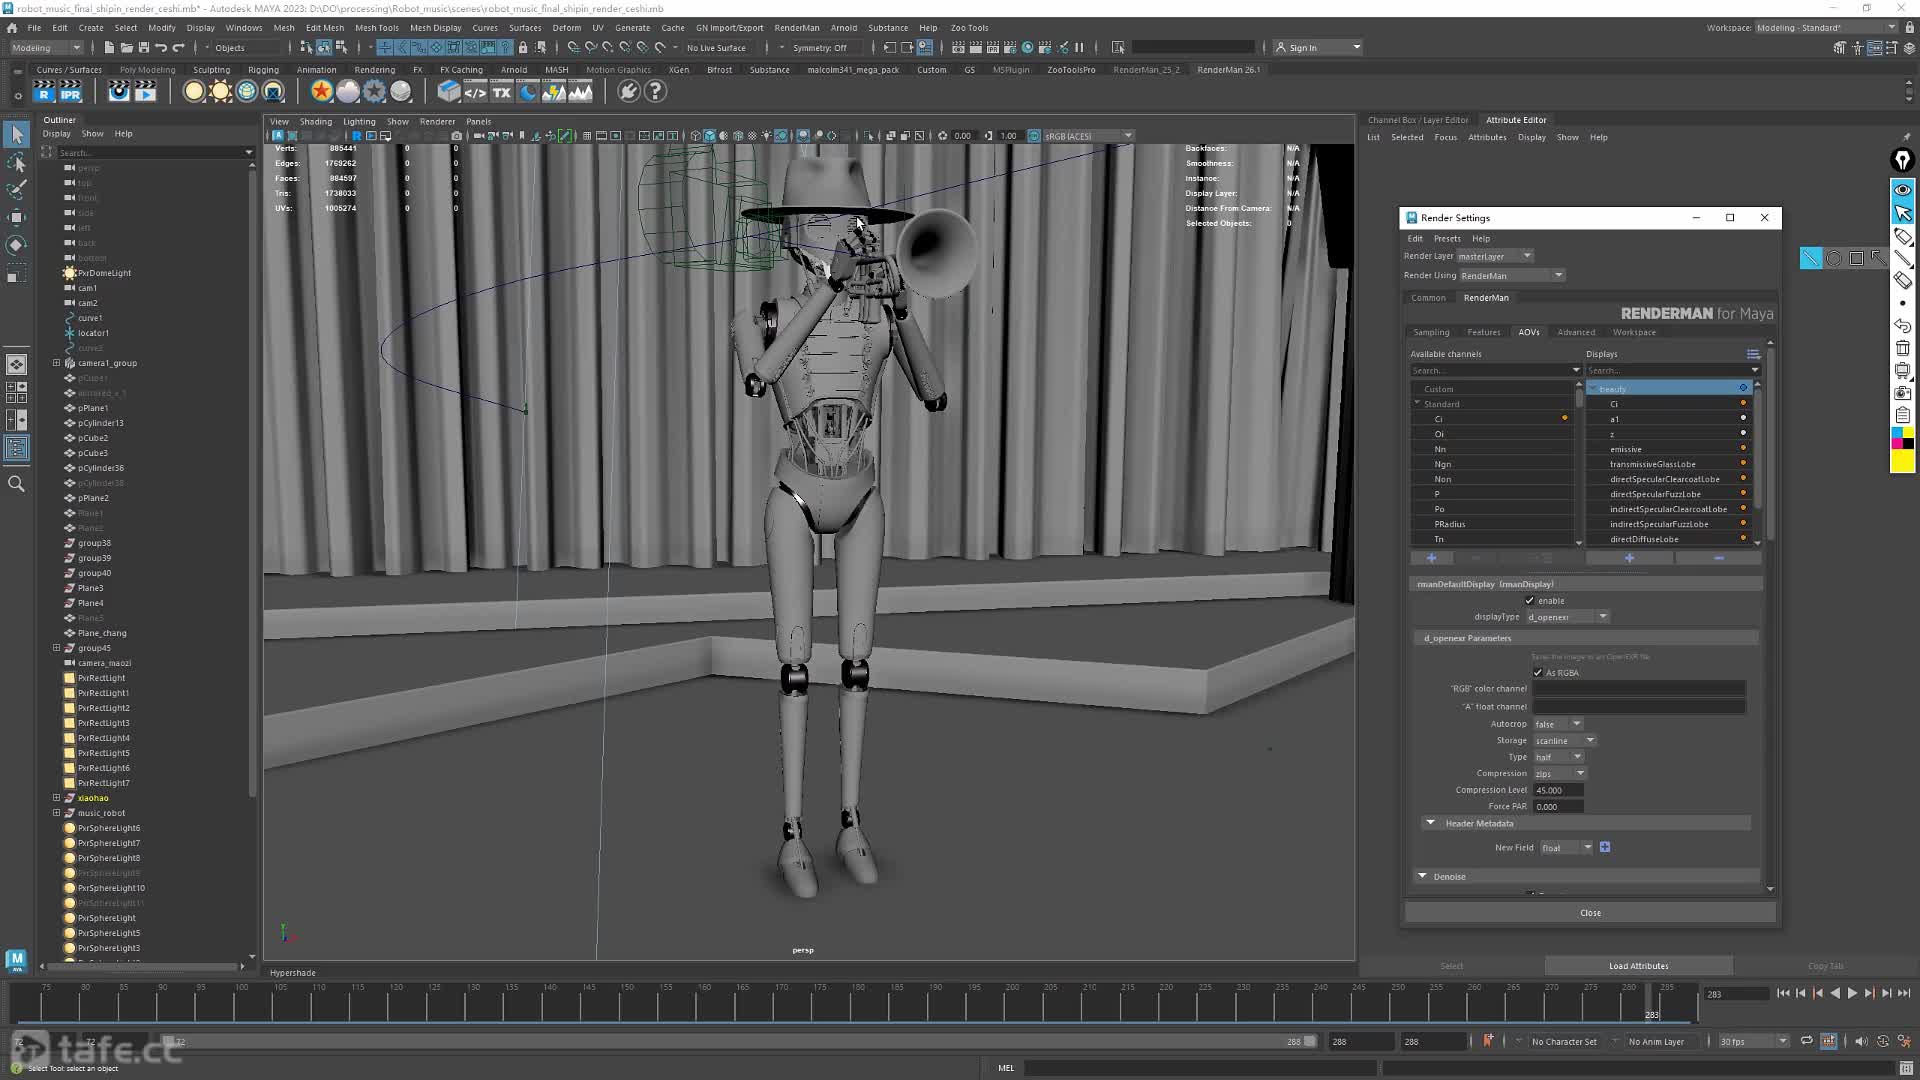This screenshot has height=1080, width=1920.
Task: Switch to the Advanced tab in Render Settings
Action: [1576, 332]
